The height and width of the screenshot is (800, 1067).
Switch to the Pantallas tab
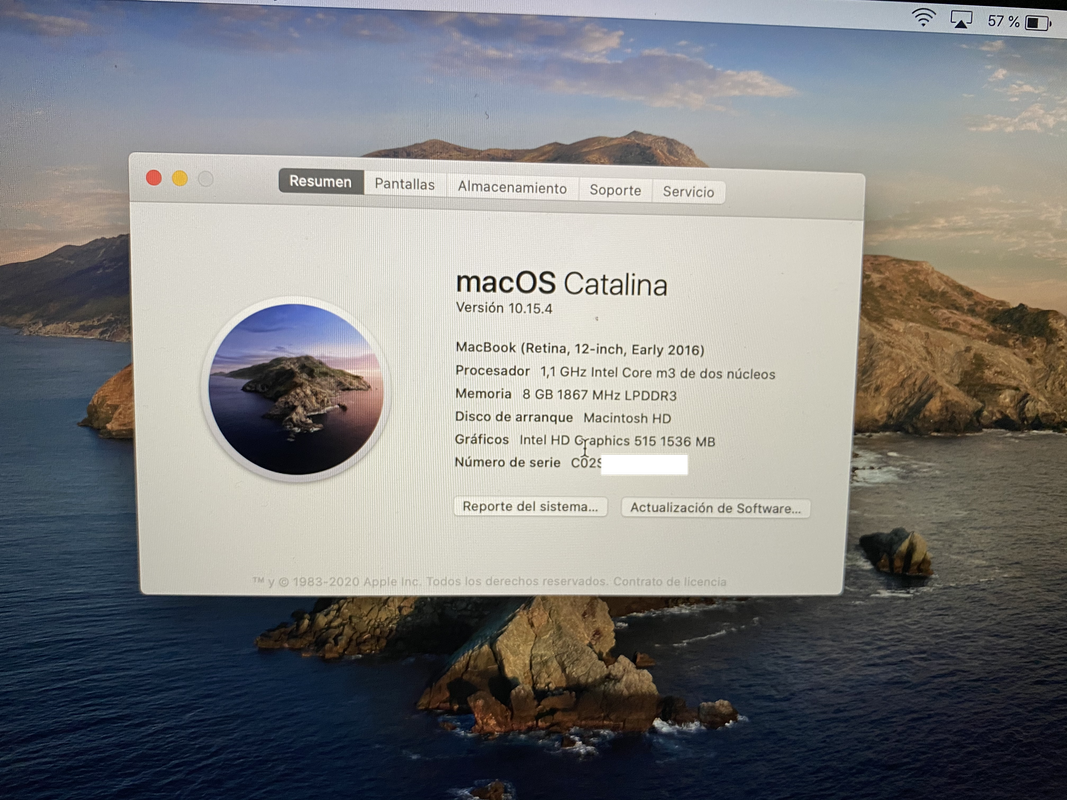[x=405, y=184]
